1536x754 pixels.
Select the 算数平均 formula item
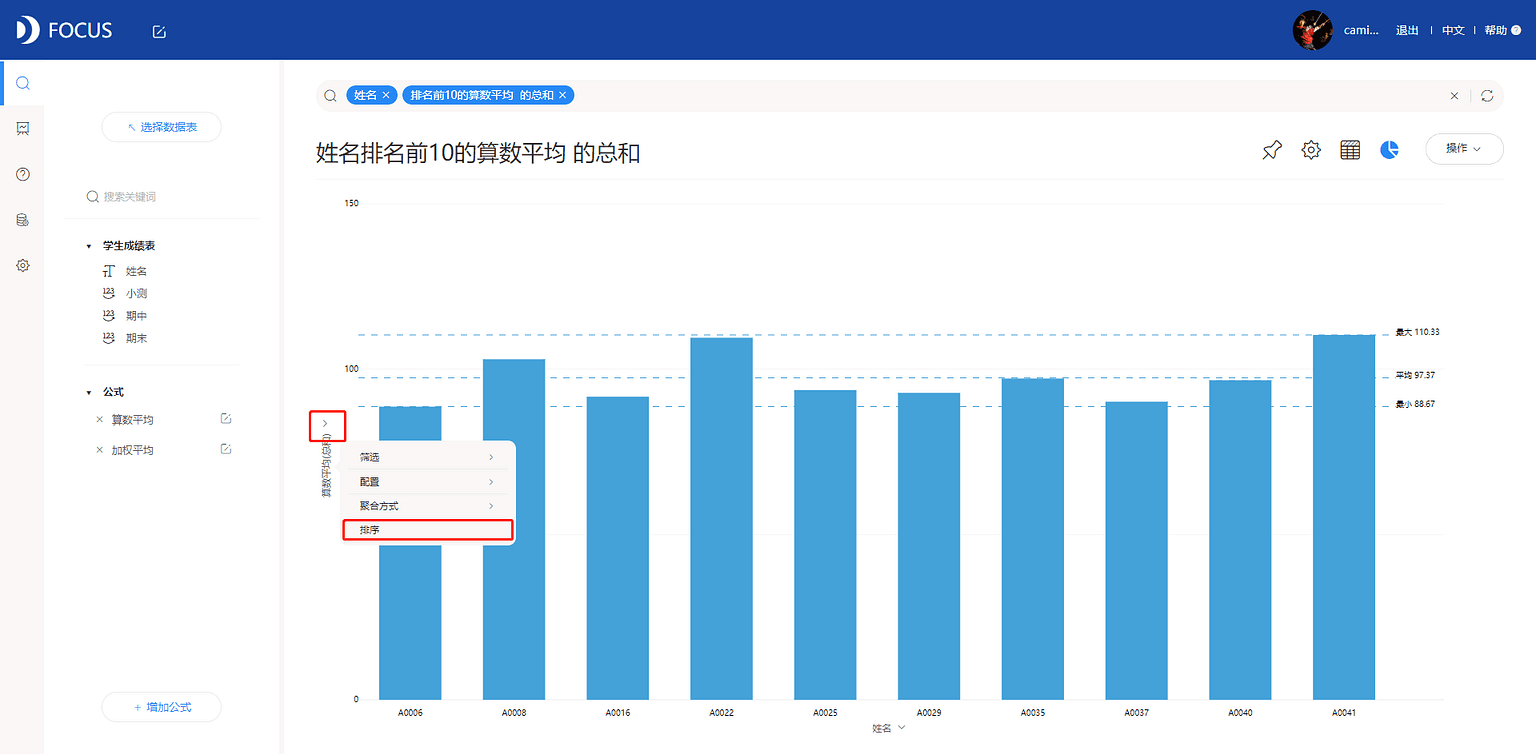pos(132,420)
